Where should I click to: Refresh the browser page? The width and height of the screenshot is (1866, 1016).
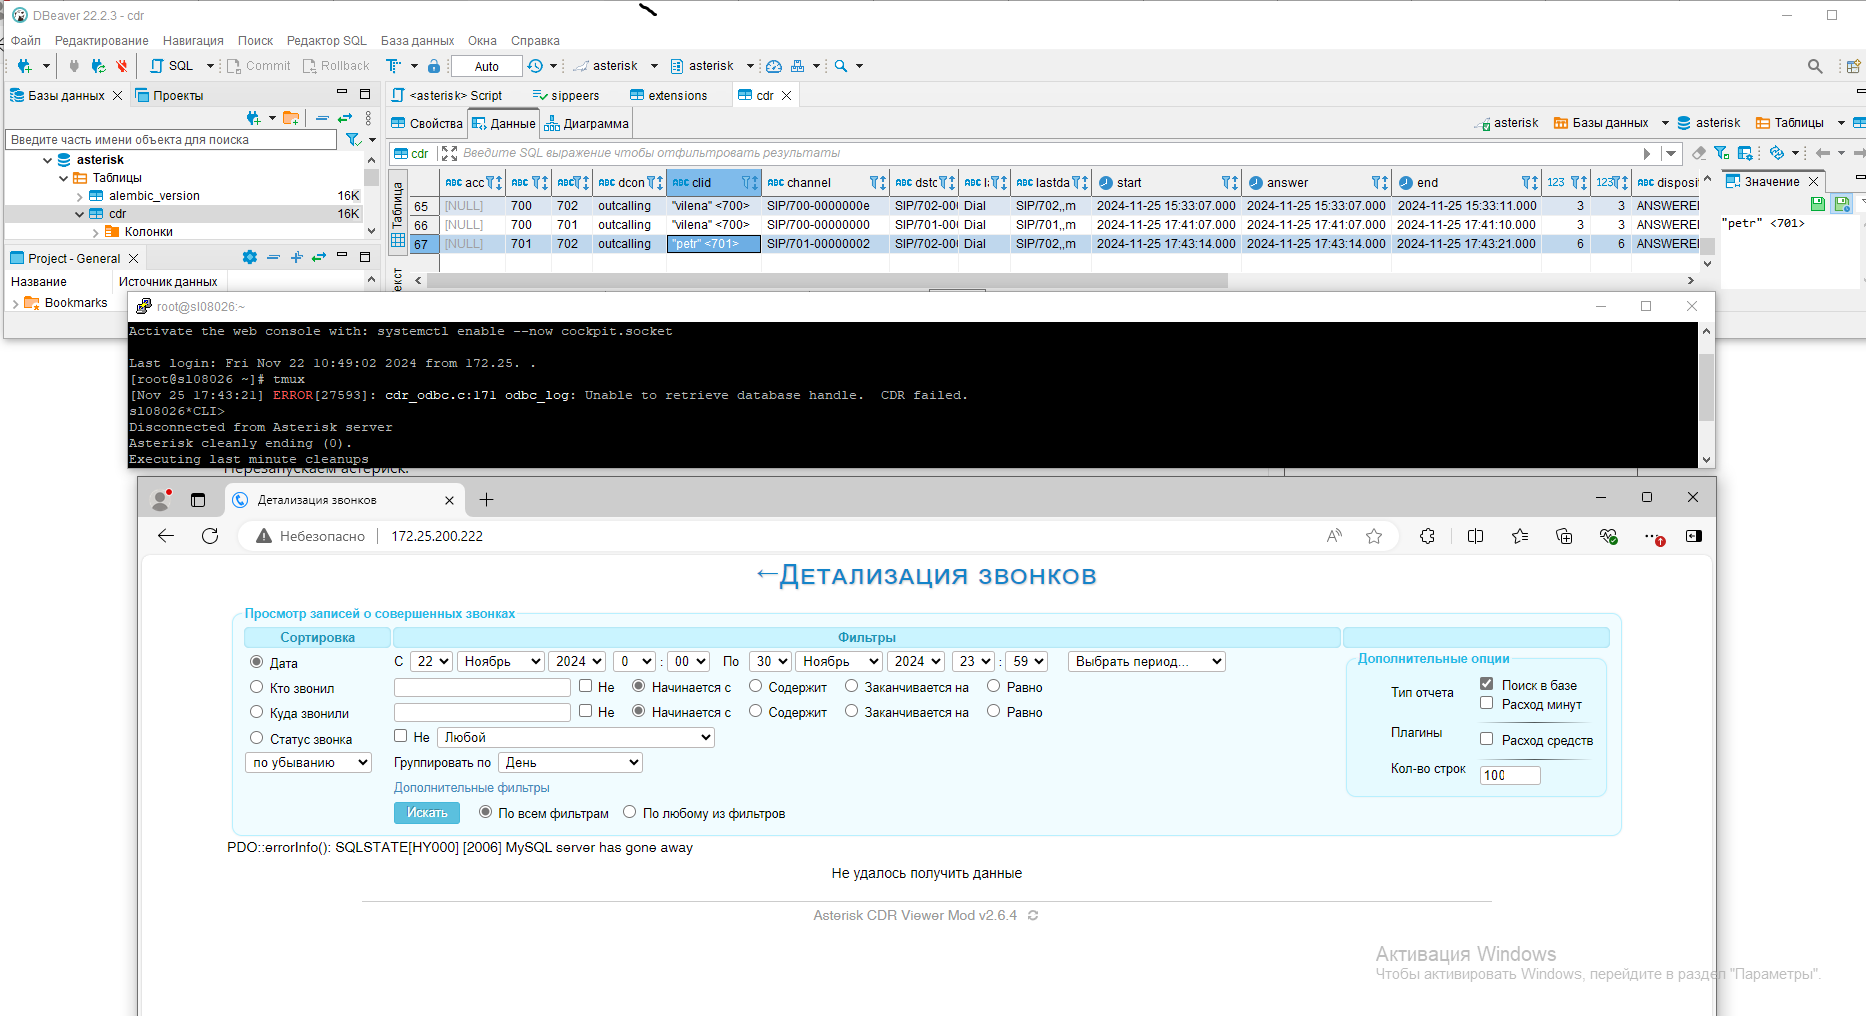[210, 536]
